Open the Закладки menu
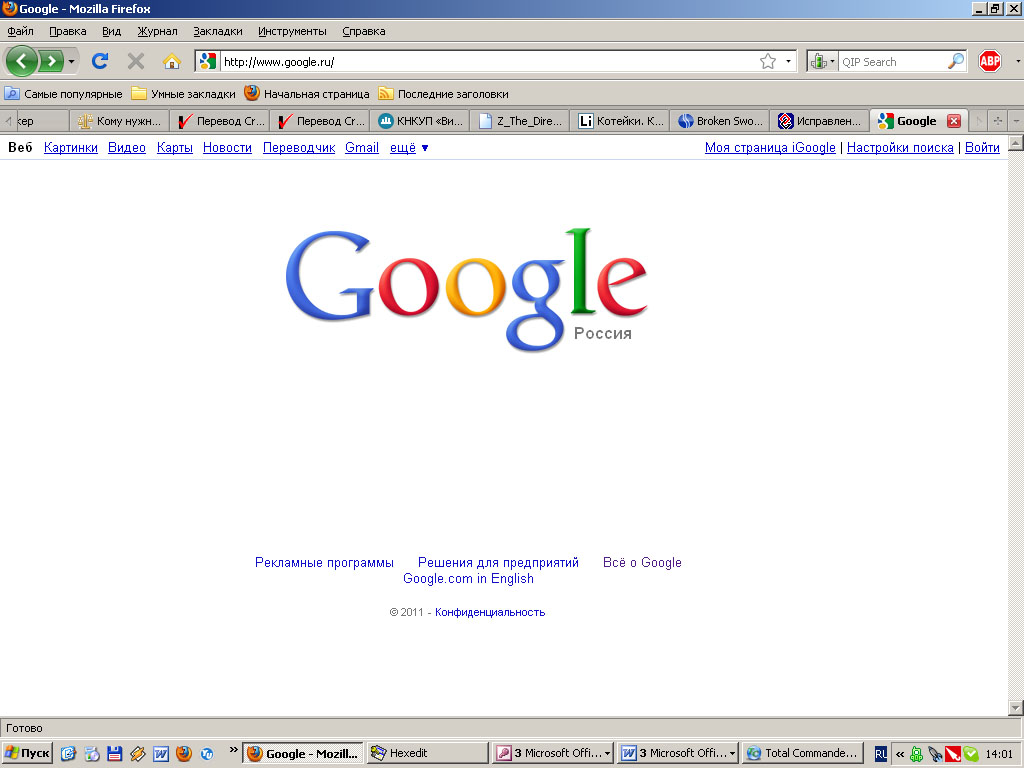1024x768 pixels. tap(217, 31)
